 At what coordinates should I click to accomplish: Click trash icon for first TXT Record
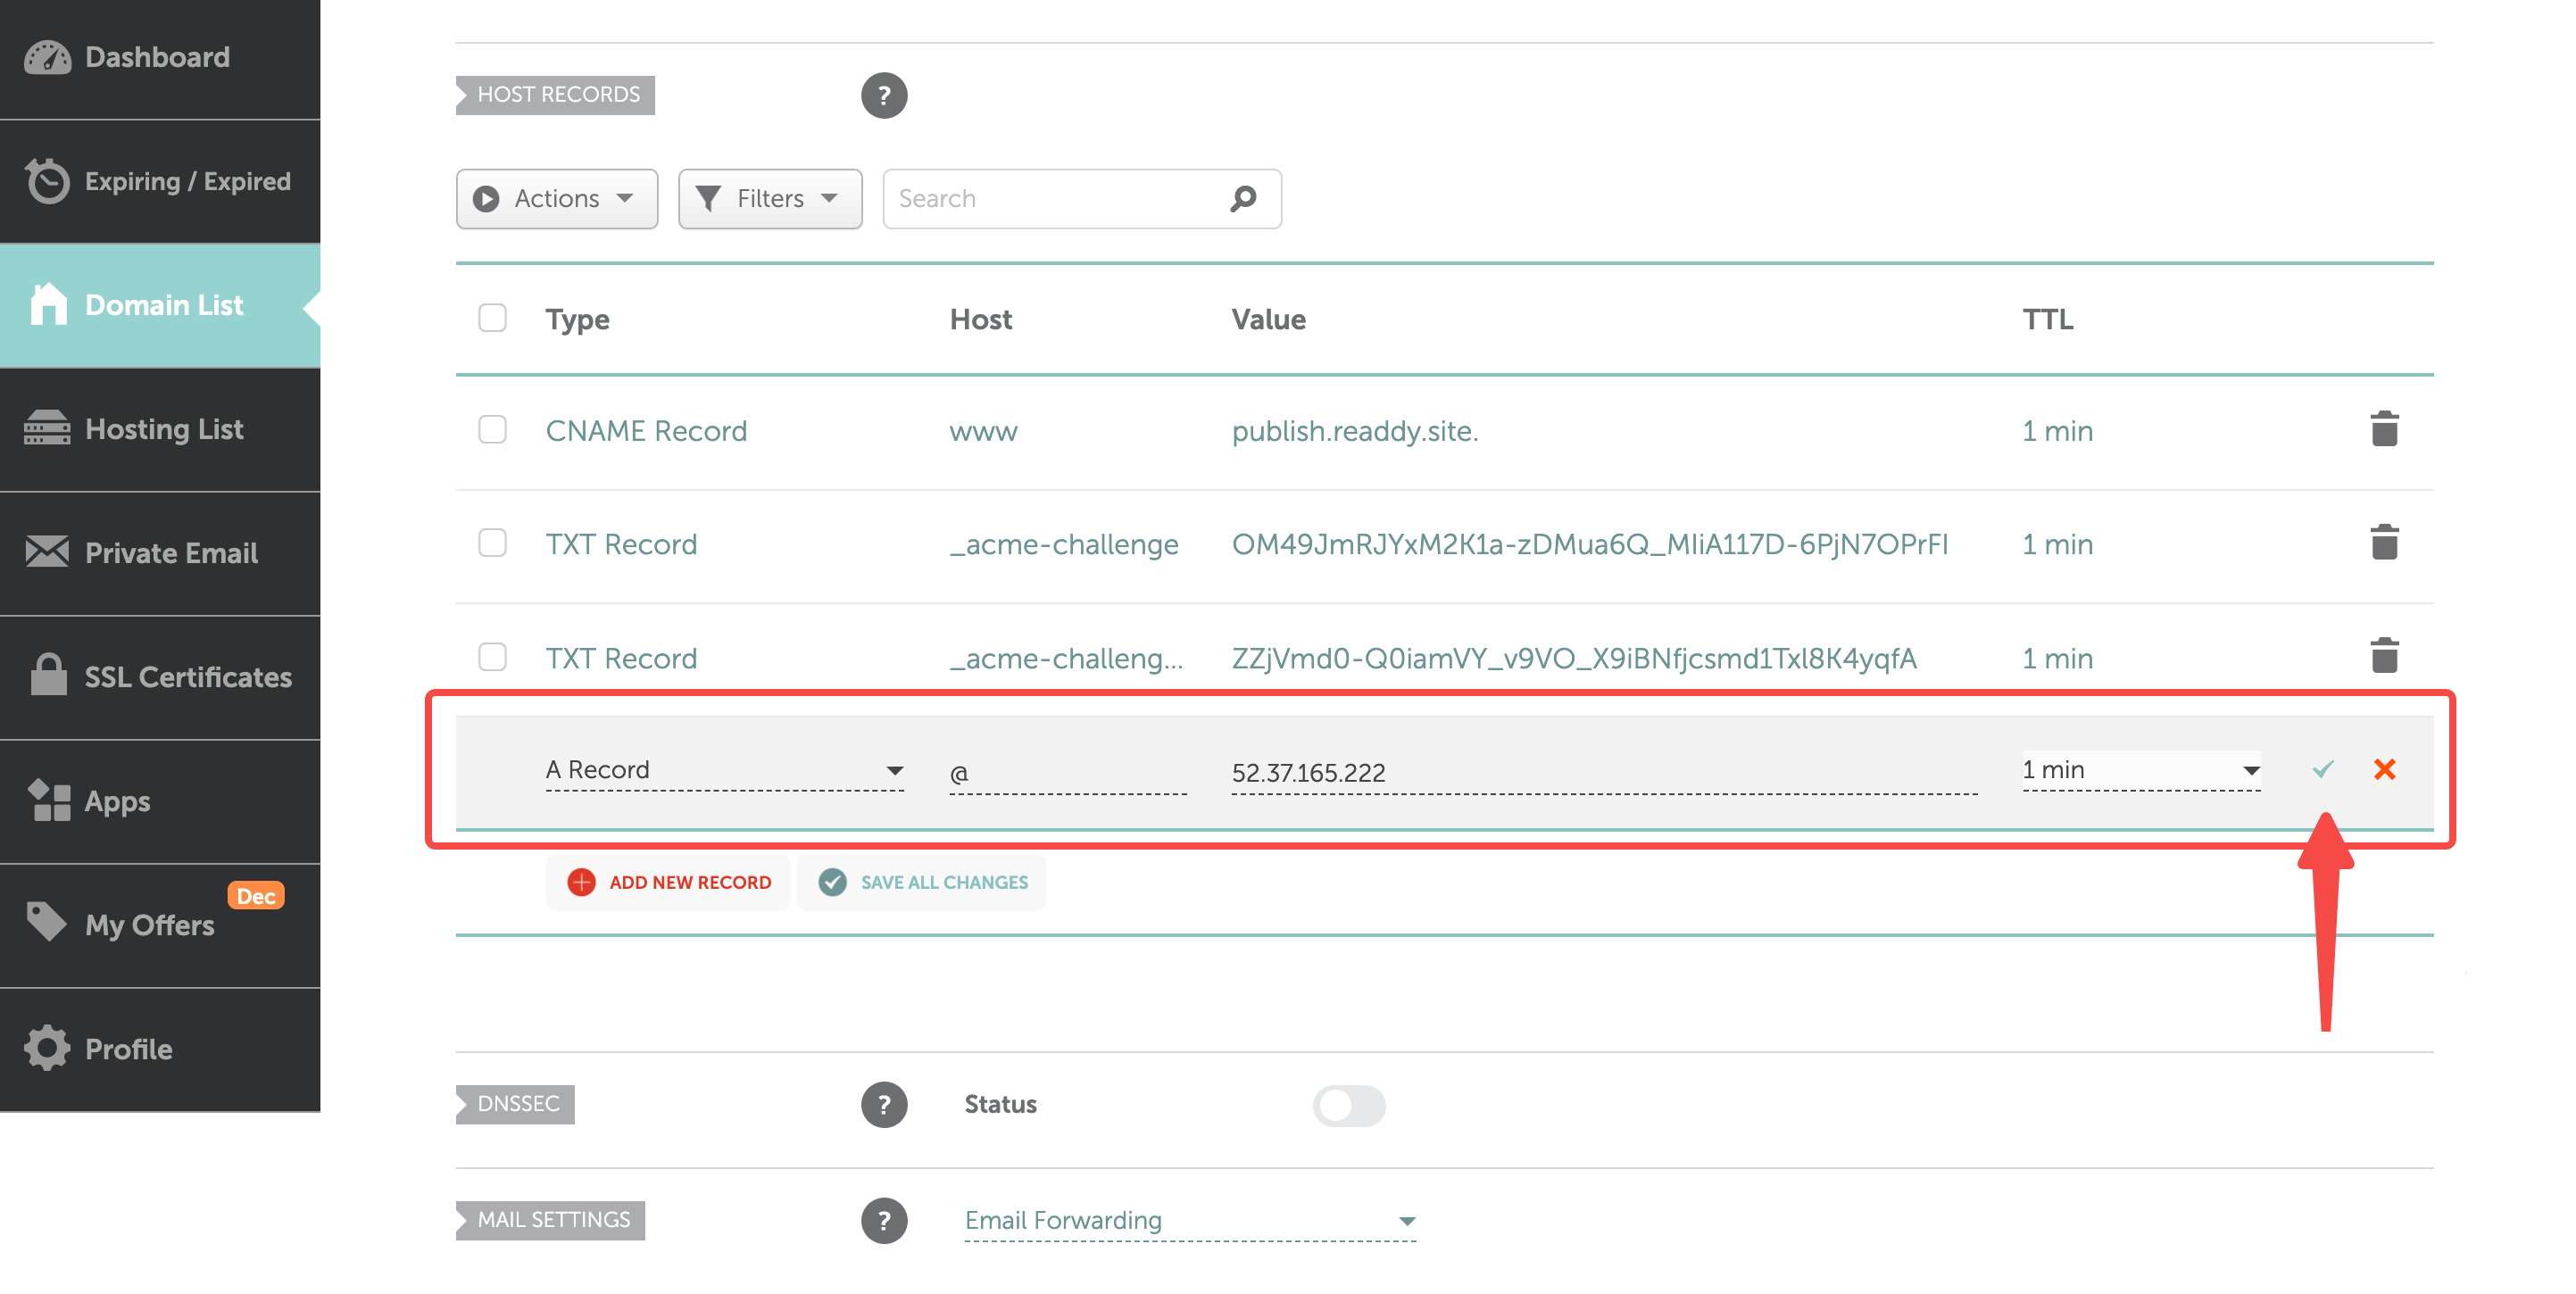[x=2384, y=543]
